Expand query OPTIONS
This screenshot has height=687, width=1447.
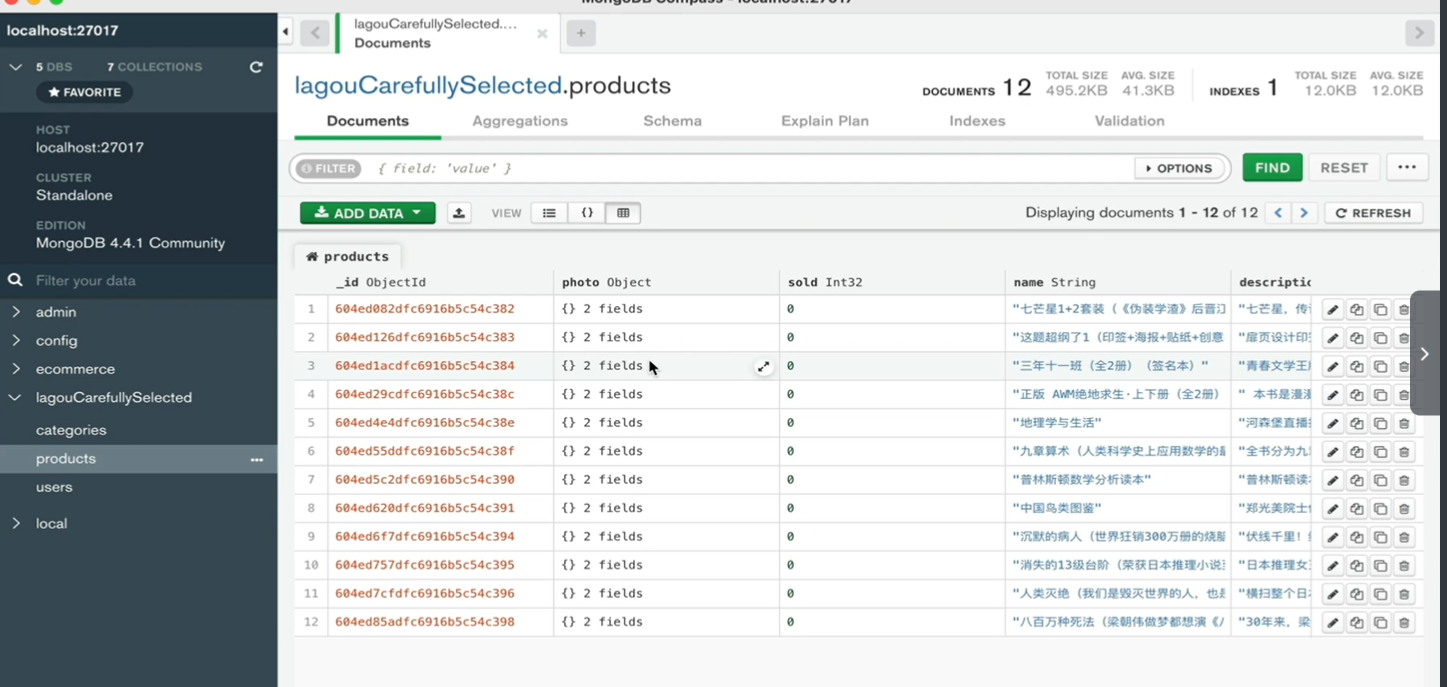coord(1179,168)
